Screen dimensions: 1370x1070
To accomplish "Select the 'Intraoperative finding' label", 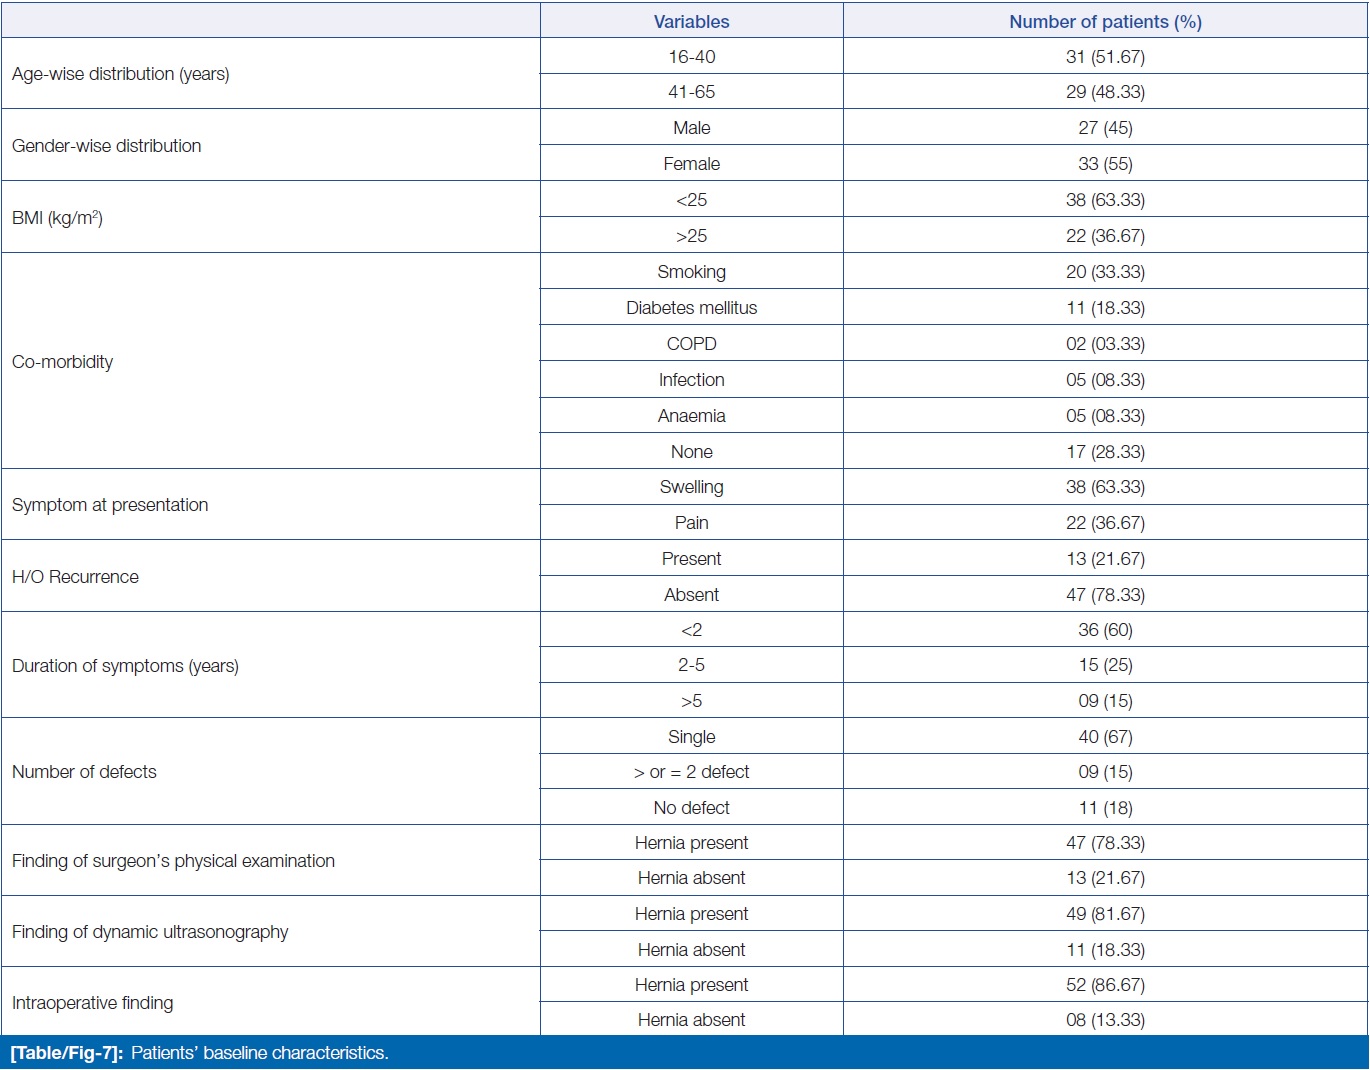I will [92, 1003].
